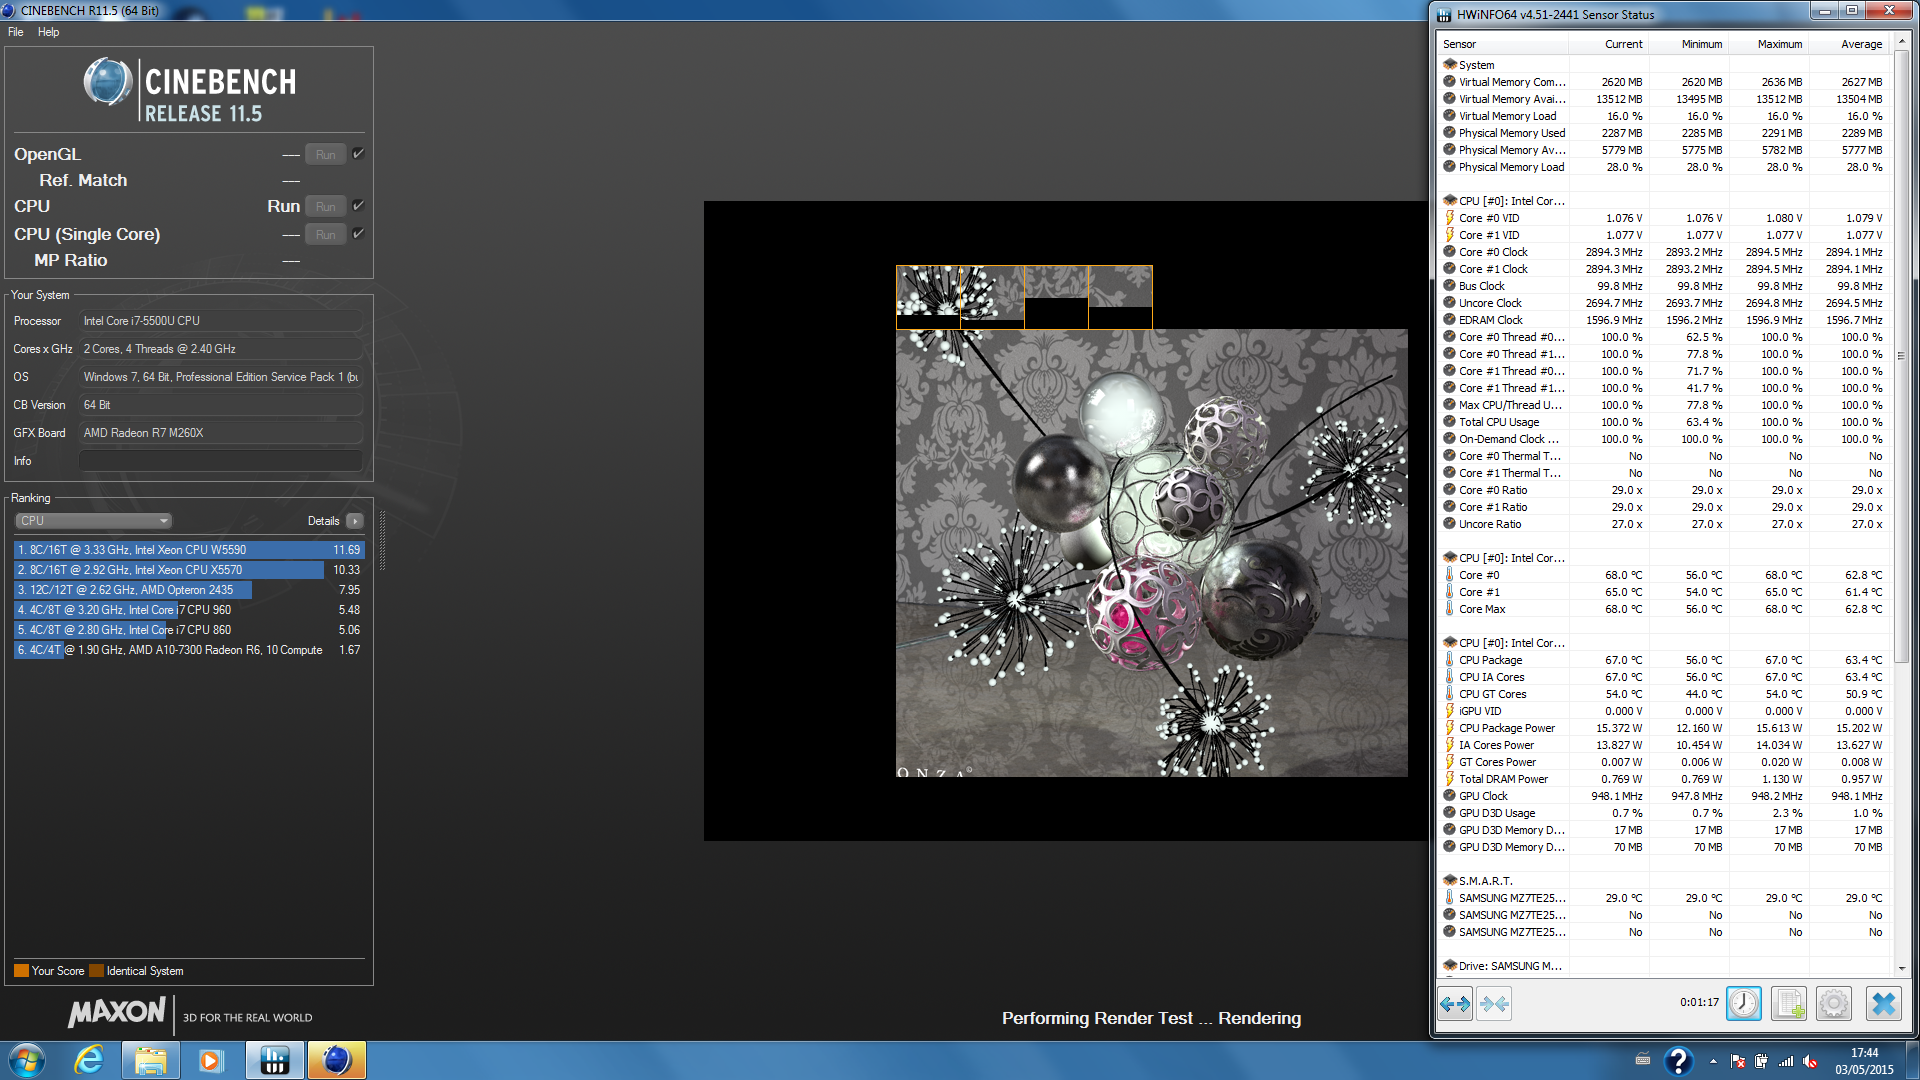Open Internet Explorer from the taskbar
Screen dimensions: 1920x1080
[x=89, y=1060]
